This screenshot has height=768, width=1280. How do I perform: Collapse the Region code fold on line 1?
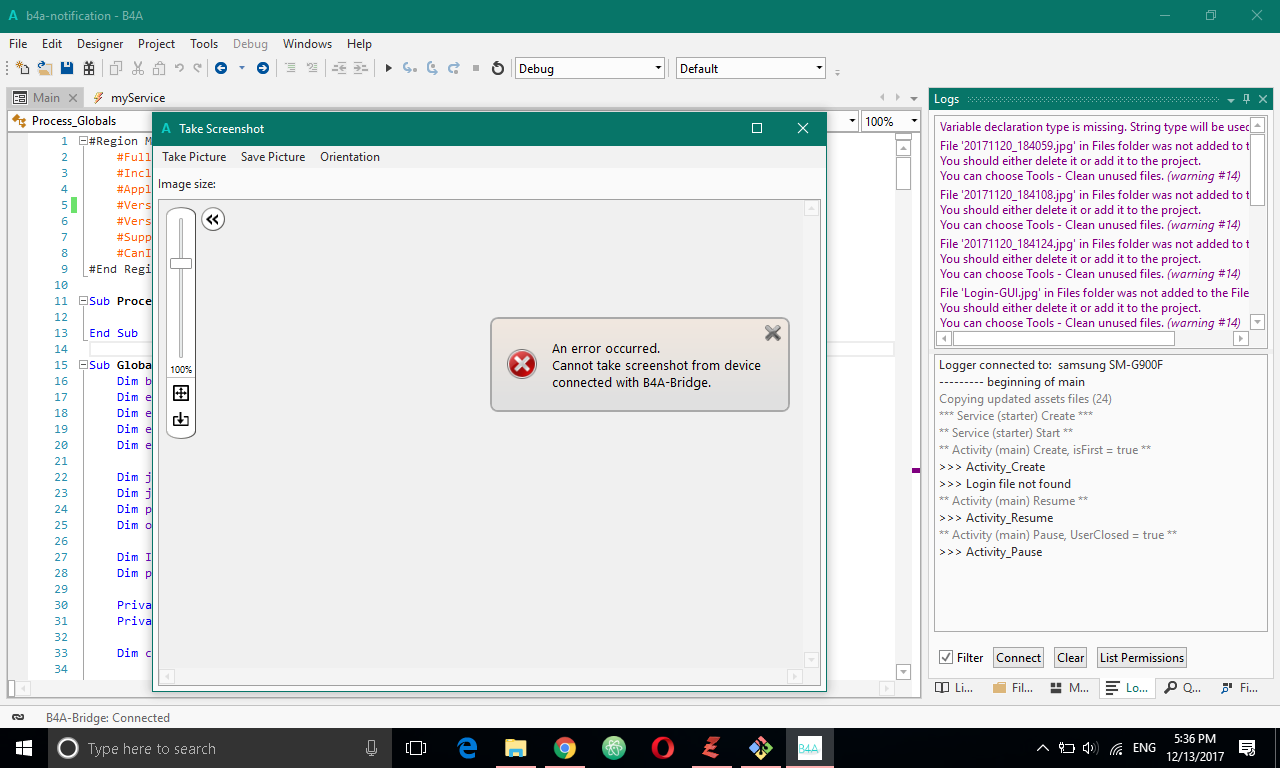83,141
